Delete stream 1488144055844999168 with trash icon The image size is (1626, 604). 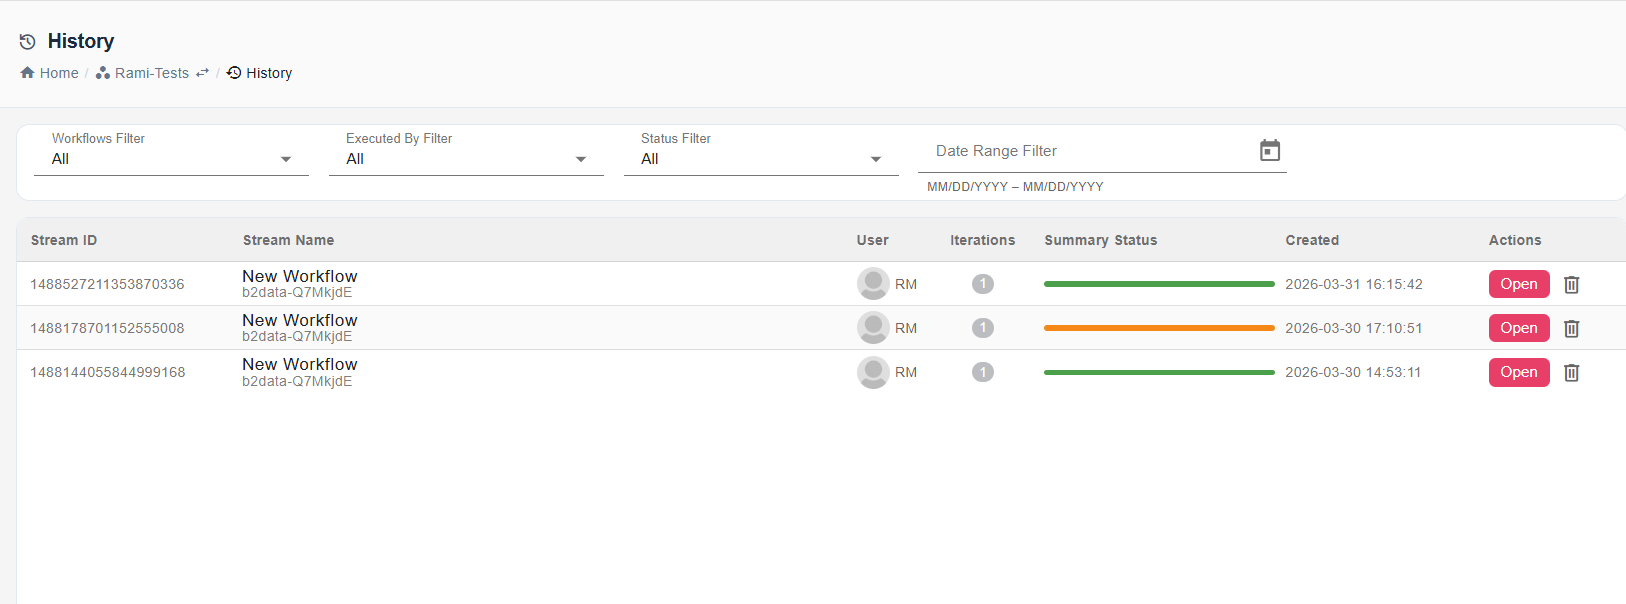(1572, 373)
